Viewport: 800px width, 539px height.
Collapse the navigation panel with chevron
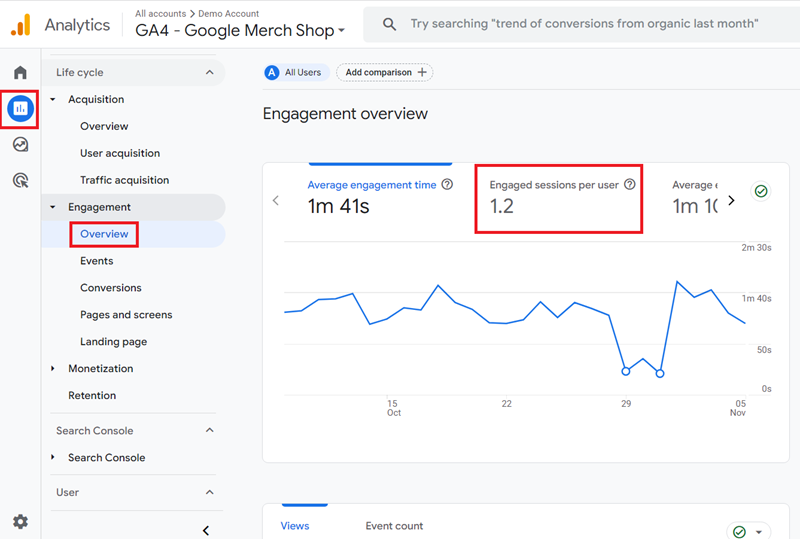point(206,530)
